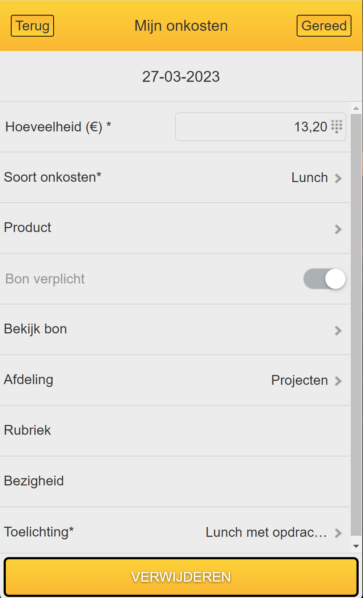The height and width of the screenshot is (598, 363).
Task: Click the Bekijk bon arrow icon
Action: pos(338,330)
